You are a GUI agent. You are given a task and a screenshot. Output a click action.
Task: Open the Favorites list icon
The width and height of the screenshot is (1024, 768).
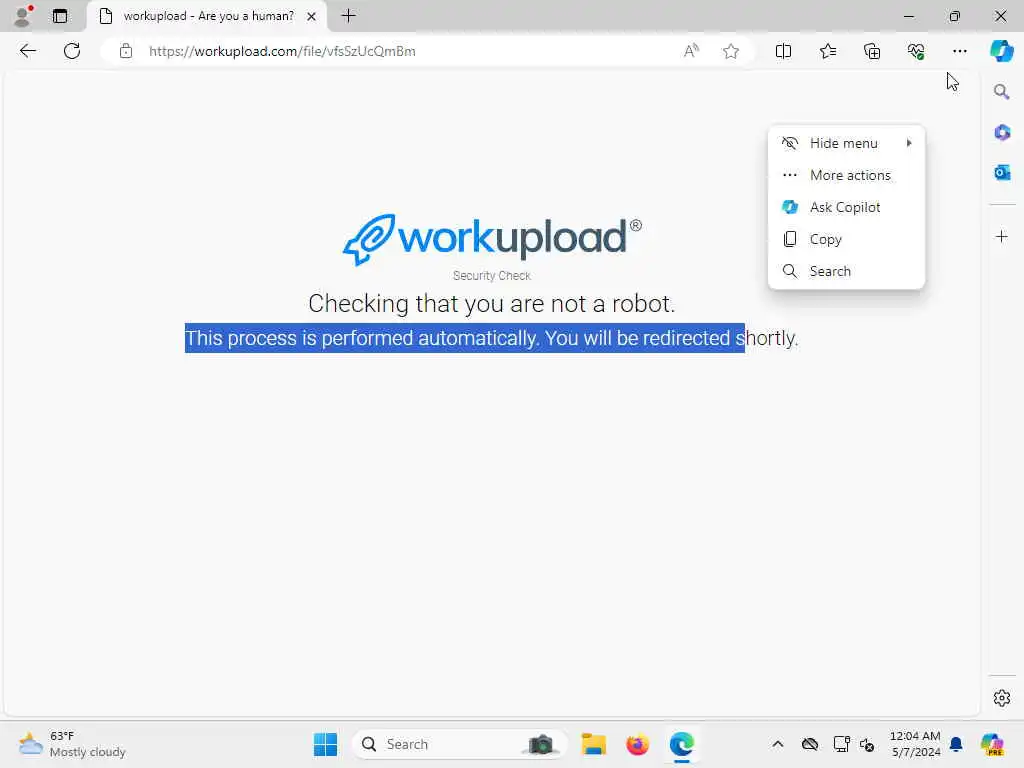(x=827, y=51)
